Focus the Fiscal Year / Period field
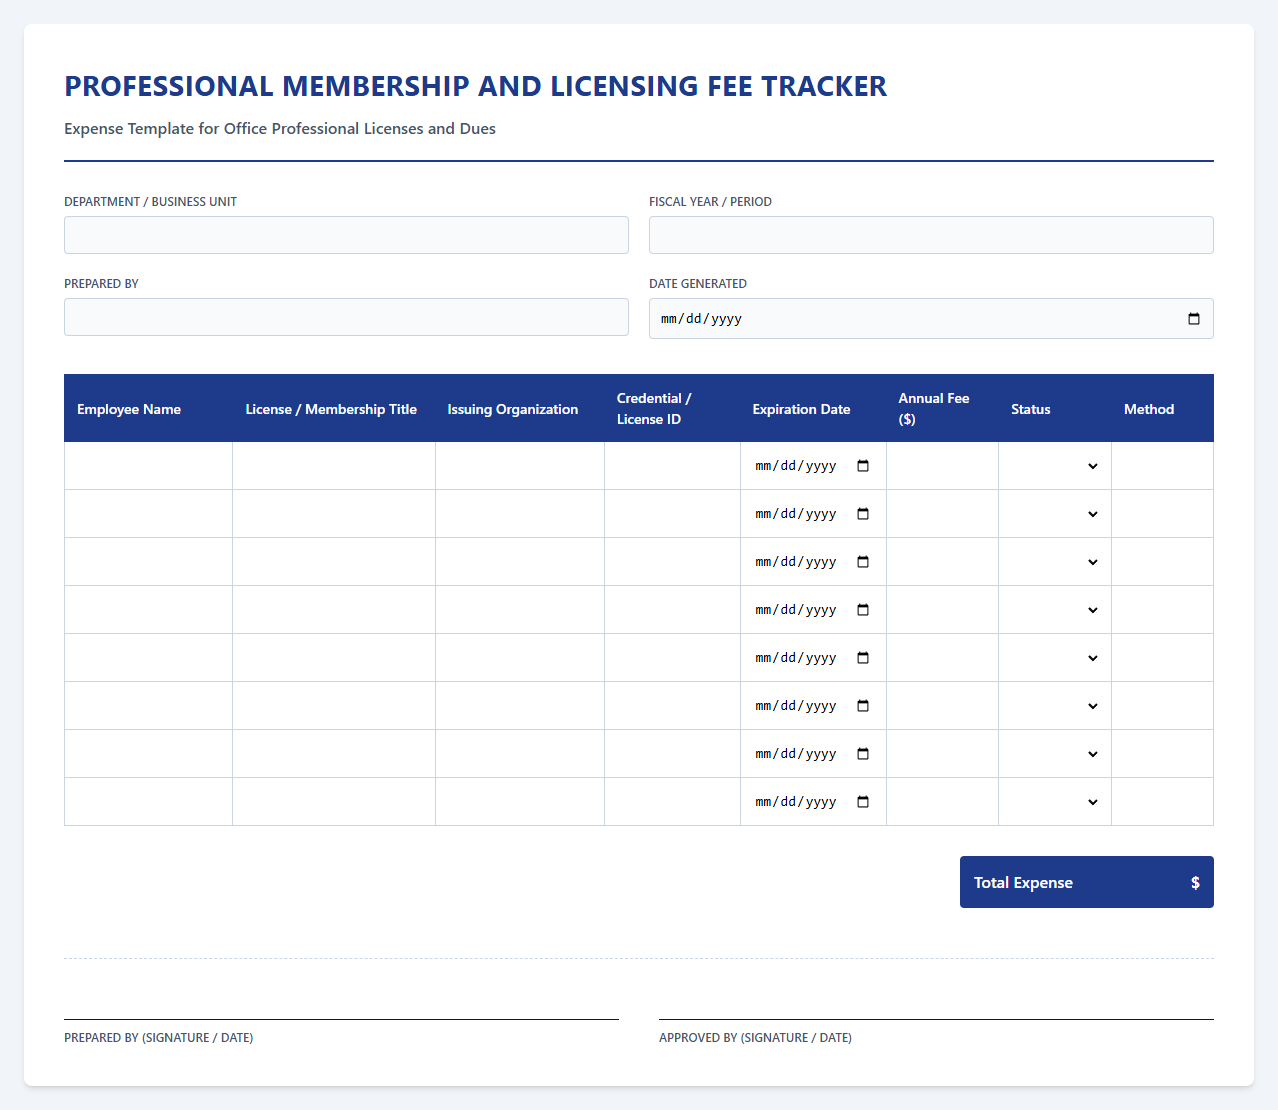 click(931, 235)
